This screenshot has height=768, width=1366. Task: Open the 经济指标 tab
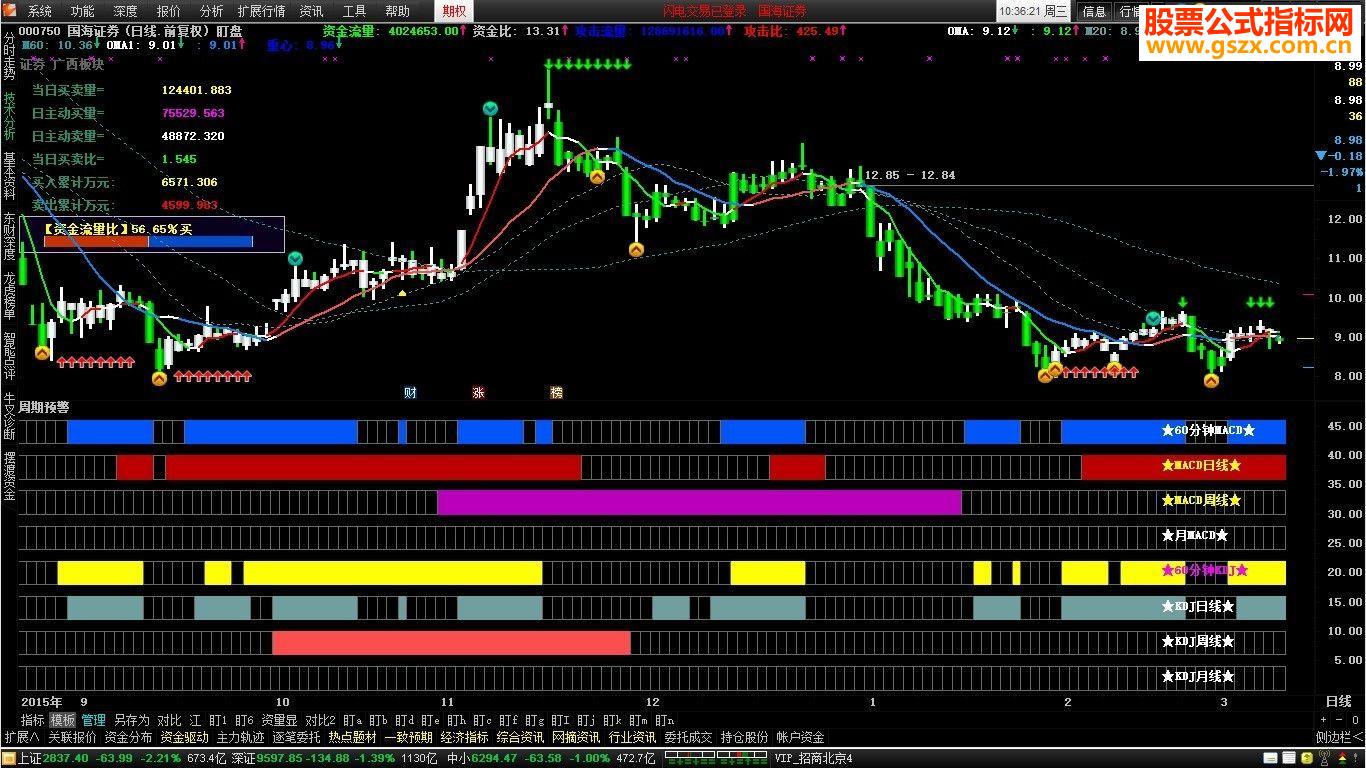coord(464,738)
